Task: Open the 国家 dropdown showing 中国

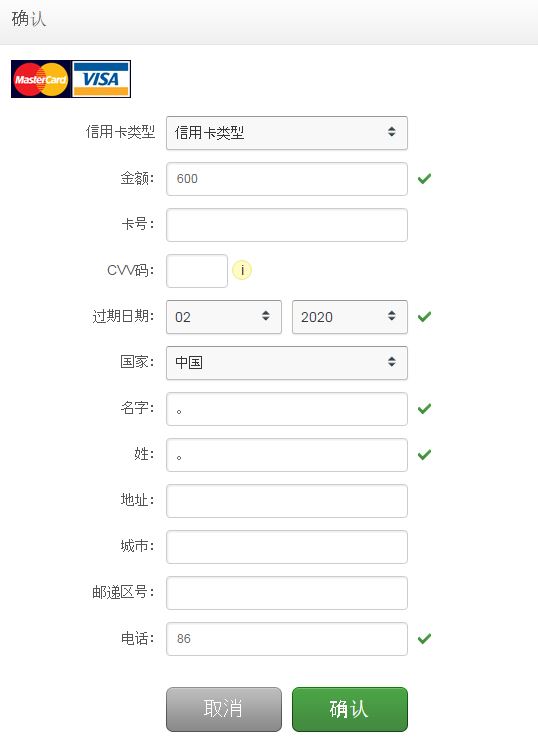Action: (287, 363)
